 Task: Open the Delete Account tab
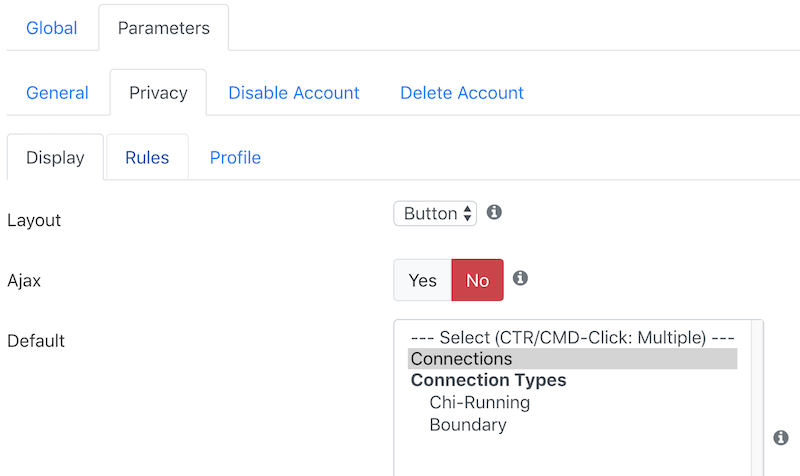pos(462,93)
